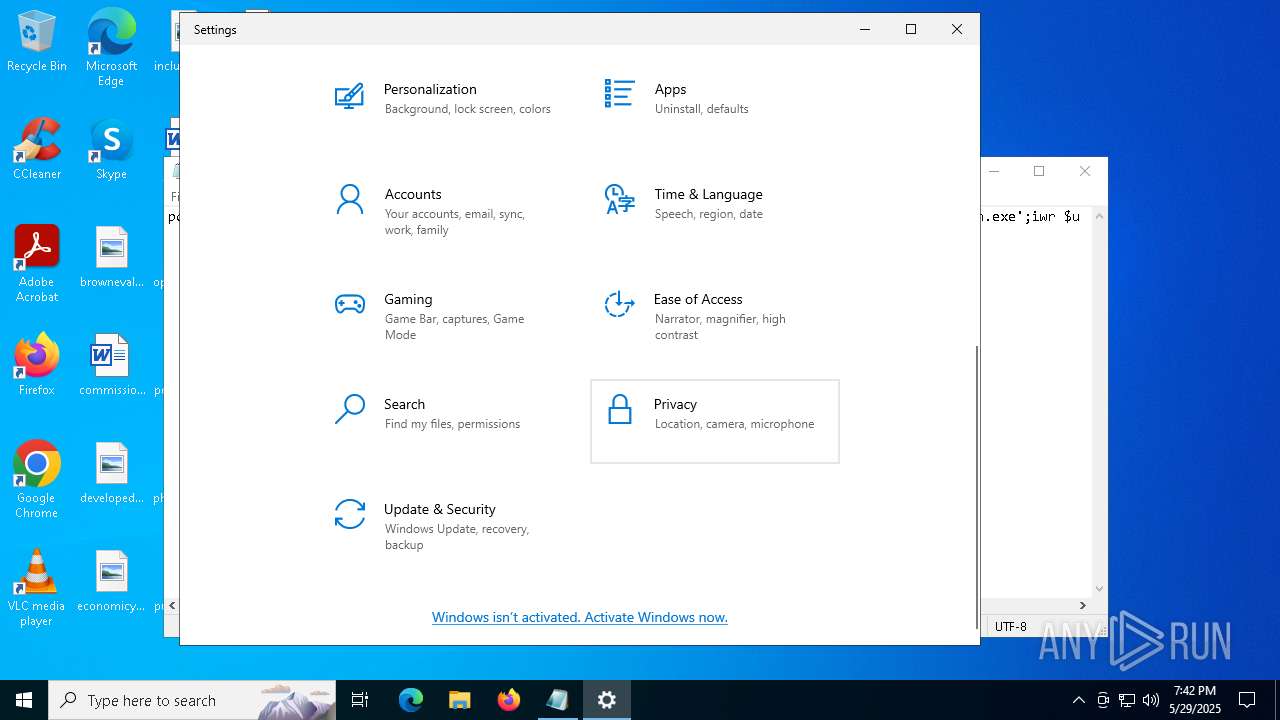This screenshot has width=1280, height=720.
Task: Open Personalization settings icon
Action: tap(349, 96)
